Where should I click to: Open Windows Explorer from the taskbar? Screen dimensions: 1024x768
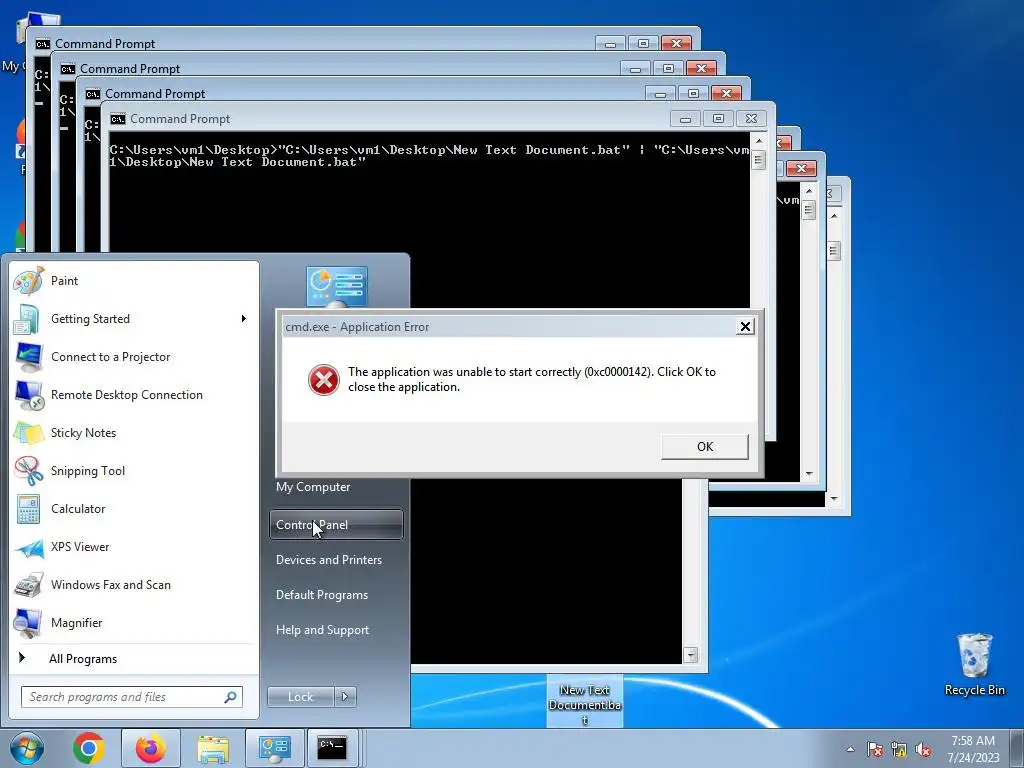tap(213, 748)
